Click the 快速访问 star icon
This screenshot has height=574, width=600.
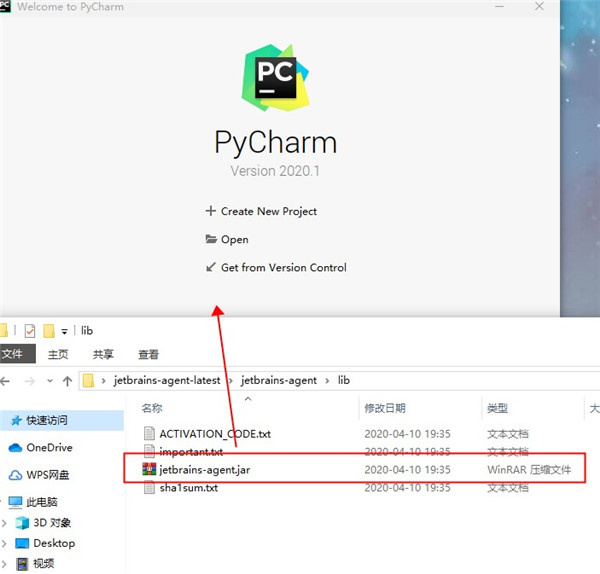(x=16, y=421)
